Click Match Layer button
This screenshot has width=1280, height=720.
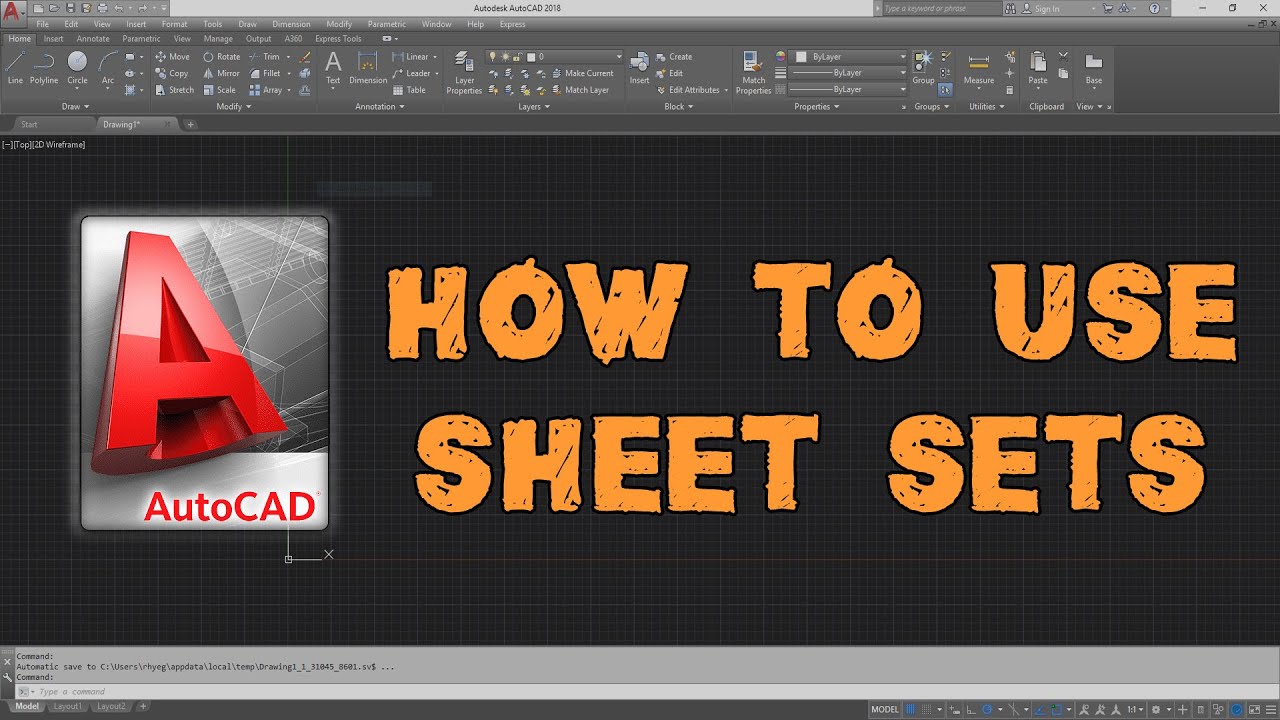pyautogui.click(x=580, y=90)
